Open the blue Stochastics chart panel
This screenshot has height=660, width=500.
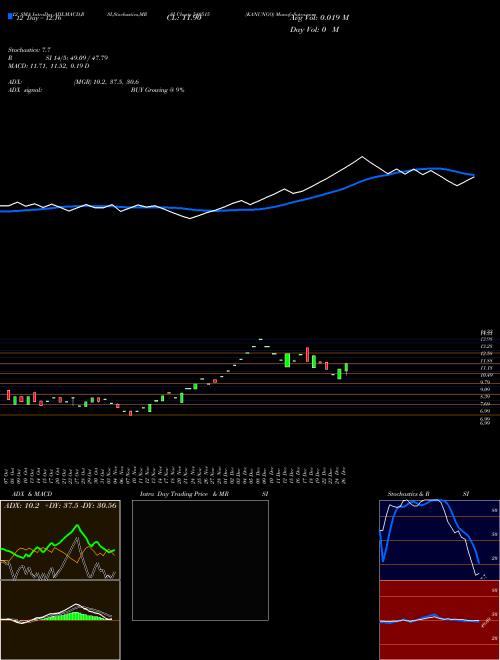tap(439, 540)
